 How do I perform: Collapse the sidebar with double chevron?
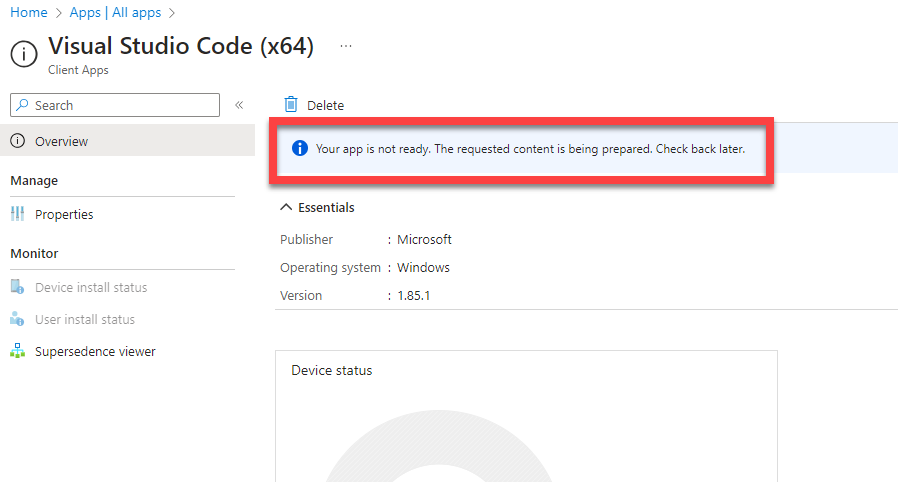(239, 105)
